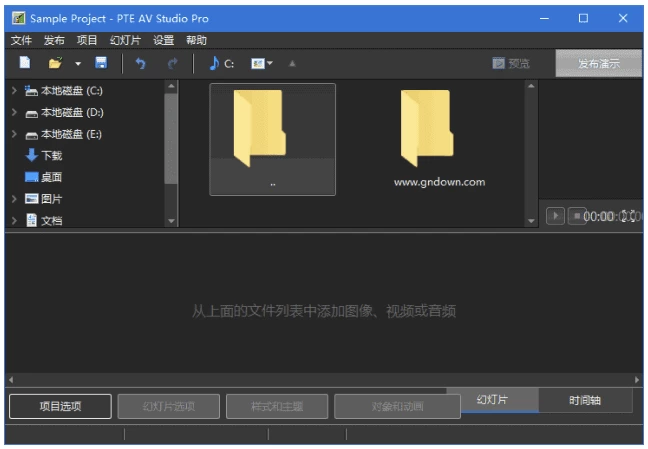The width and height of the screenshot is (648, 449).
Task: Click the redo arrow in the toolbar
Action: (172, 63)
